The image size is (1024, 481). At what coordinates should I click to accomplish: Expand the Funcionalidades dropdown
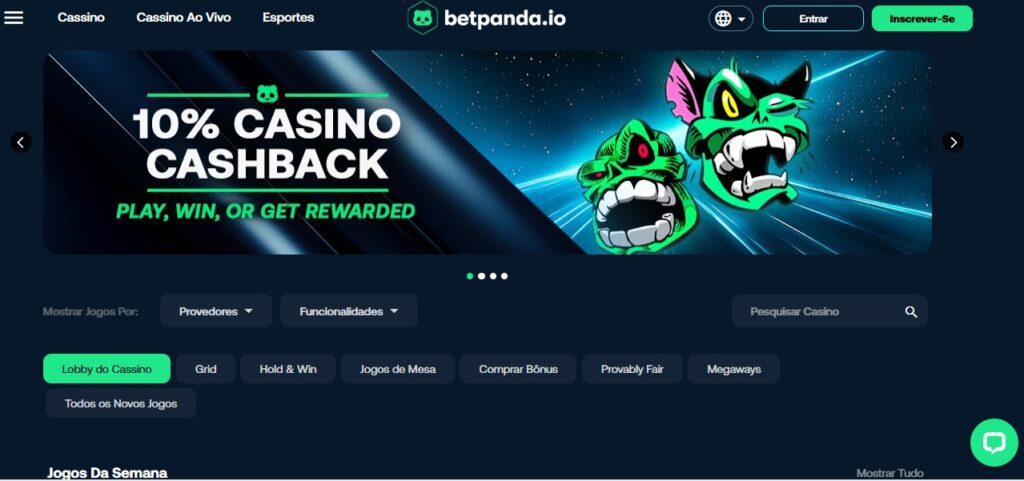(x=349, y=311)
